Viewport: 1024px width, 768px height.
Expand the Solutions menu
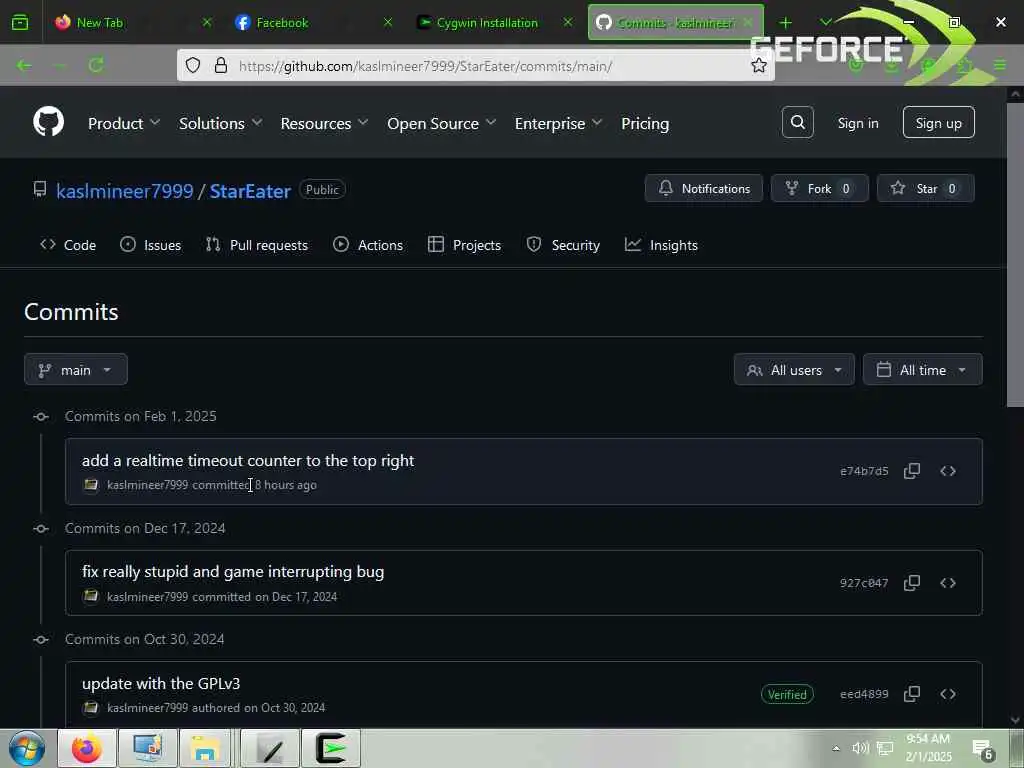tap(221, 123)
